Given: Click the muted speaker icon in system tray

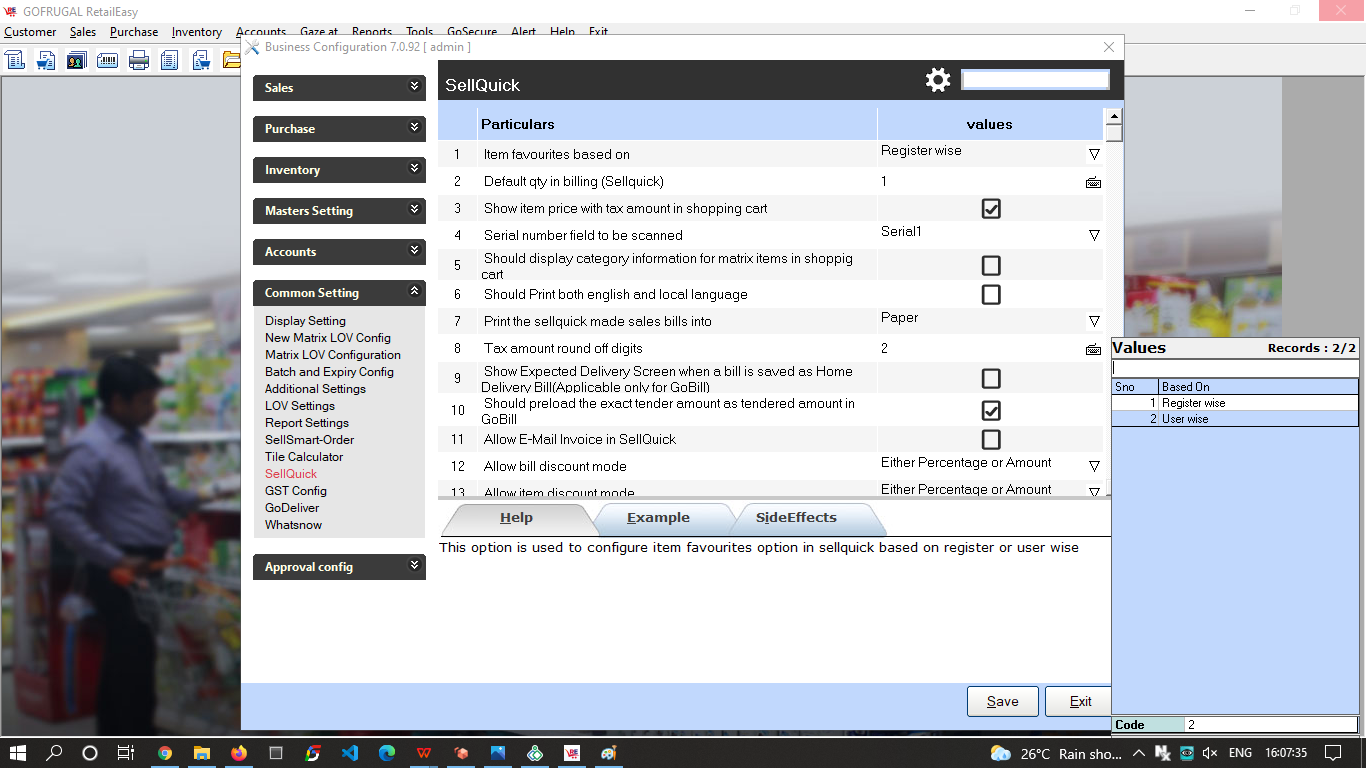Looking at the screenshot, I should (1210, 753).
